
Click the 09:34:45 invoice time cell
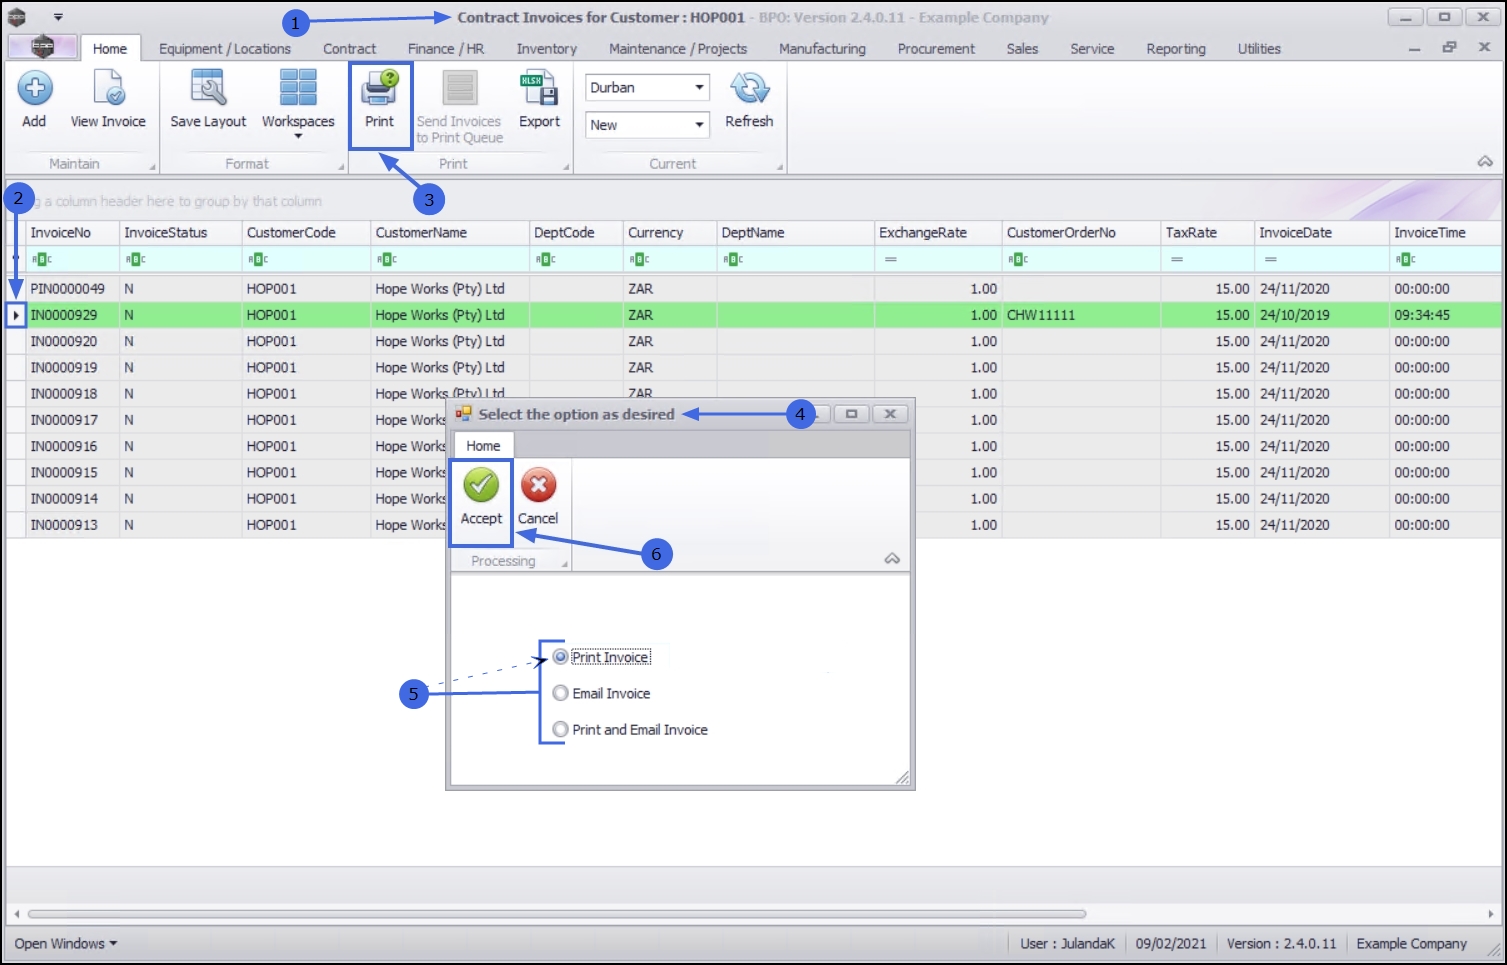pos(1446,315)
